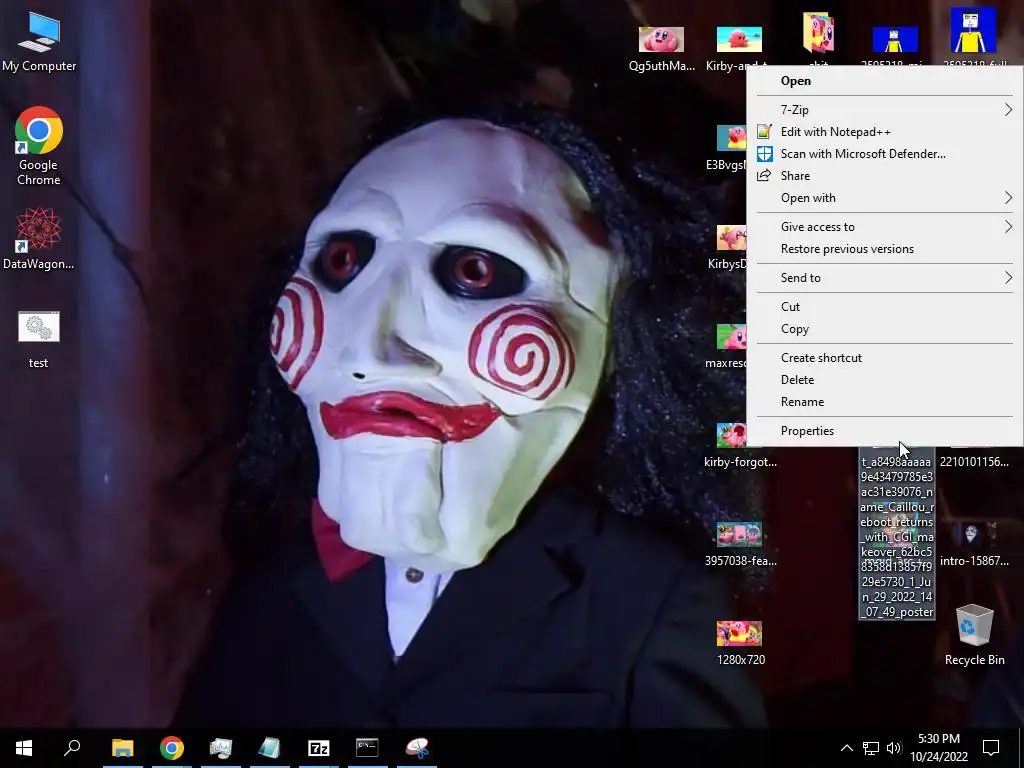Open My Computer desktop icon
Viewport: 1024px width, 768px height.
39,42
